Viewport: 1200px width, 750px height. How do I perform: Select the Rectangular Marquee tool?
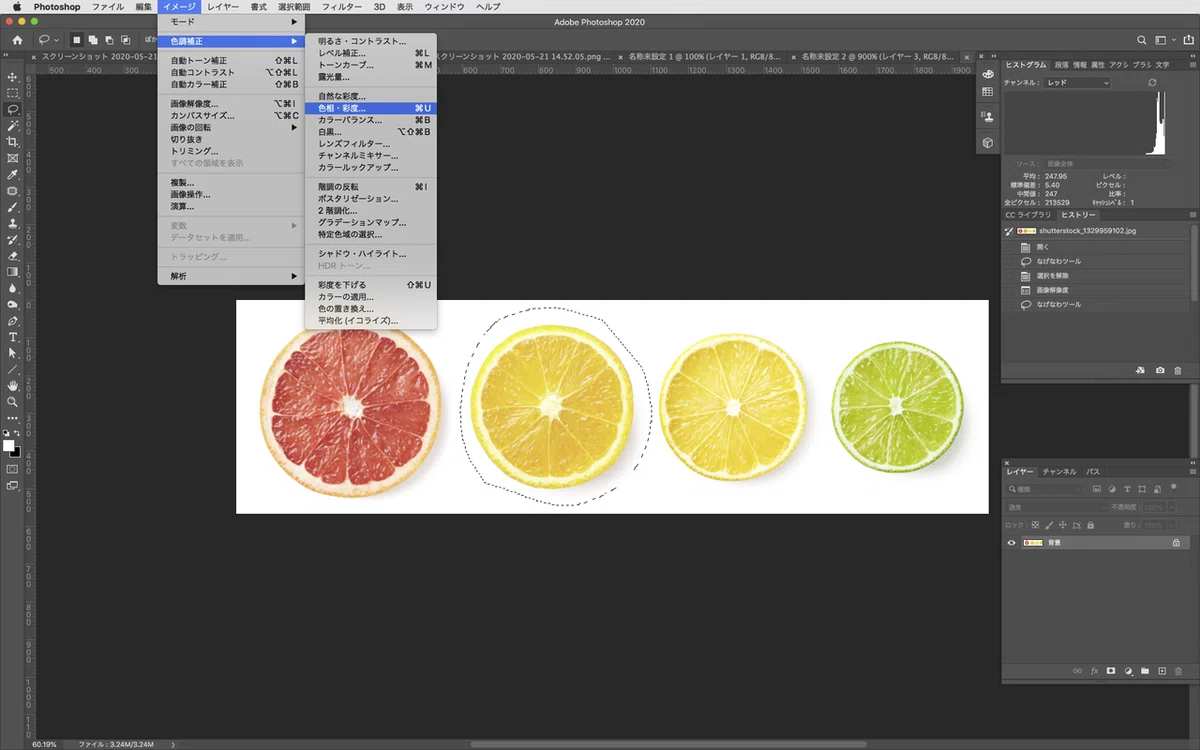(13, 93)
